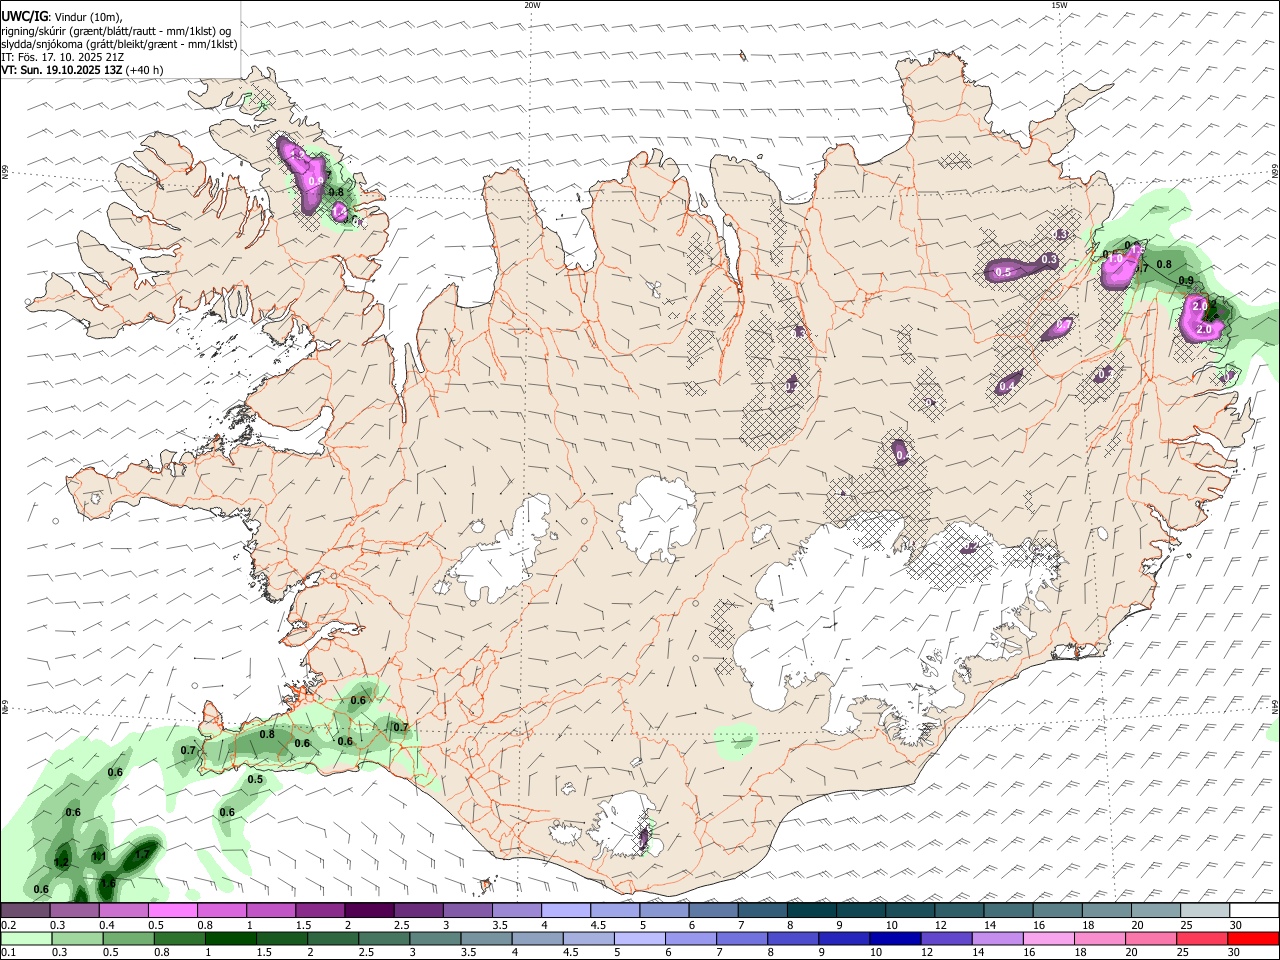This screenshot has height=960, width=1280.
Task: Select the snow legend swatch between 0.2 and 0.3
Action: (x=25, y=910)
